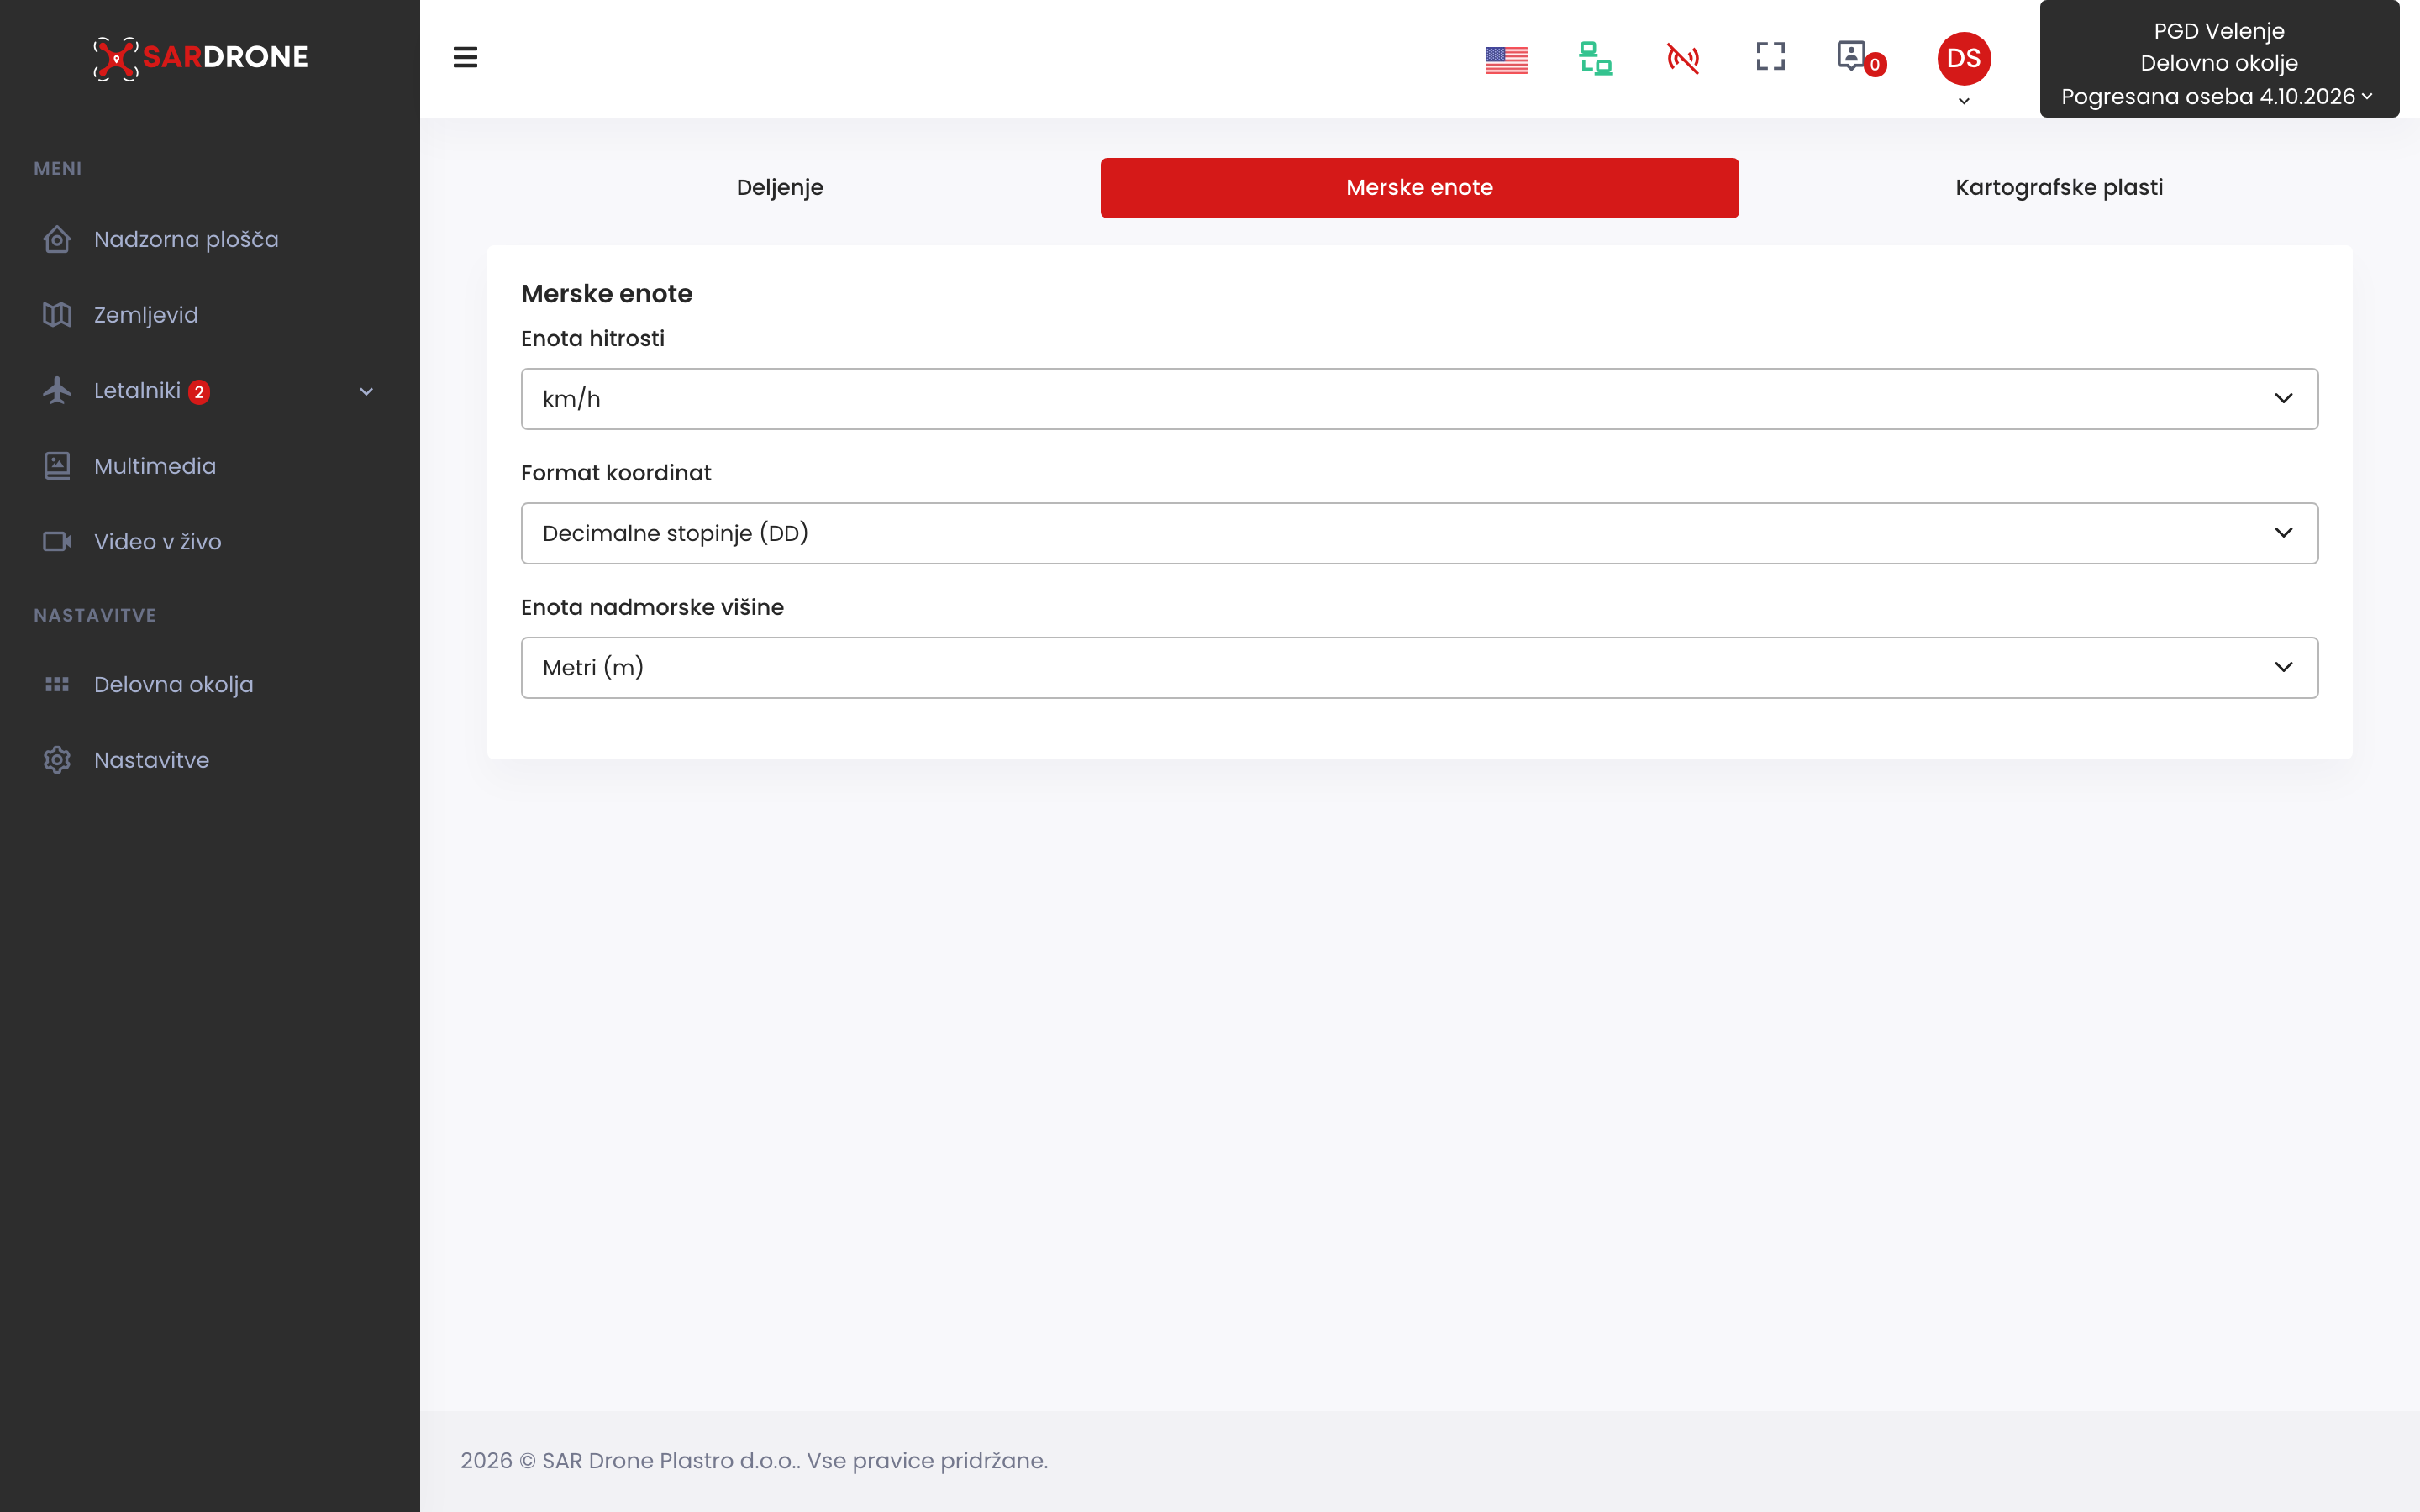
Task: Open the Format koordinat dropdown
Action: (x=1419, y=533)
